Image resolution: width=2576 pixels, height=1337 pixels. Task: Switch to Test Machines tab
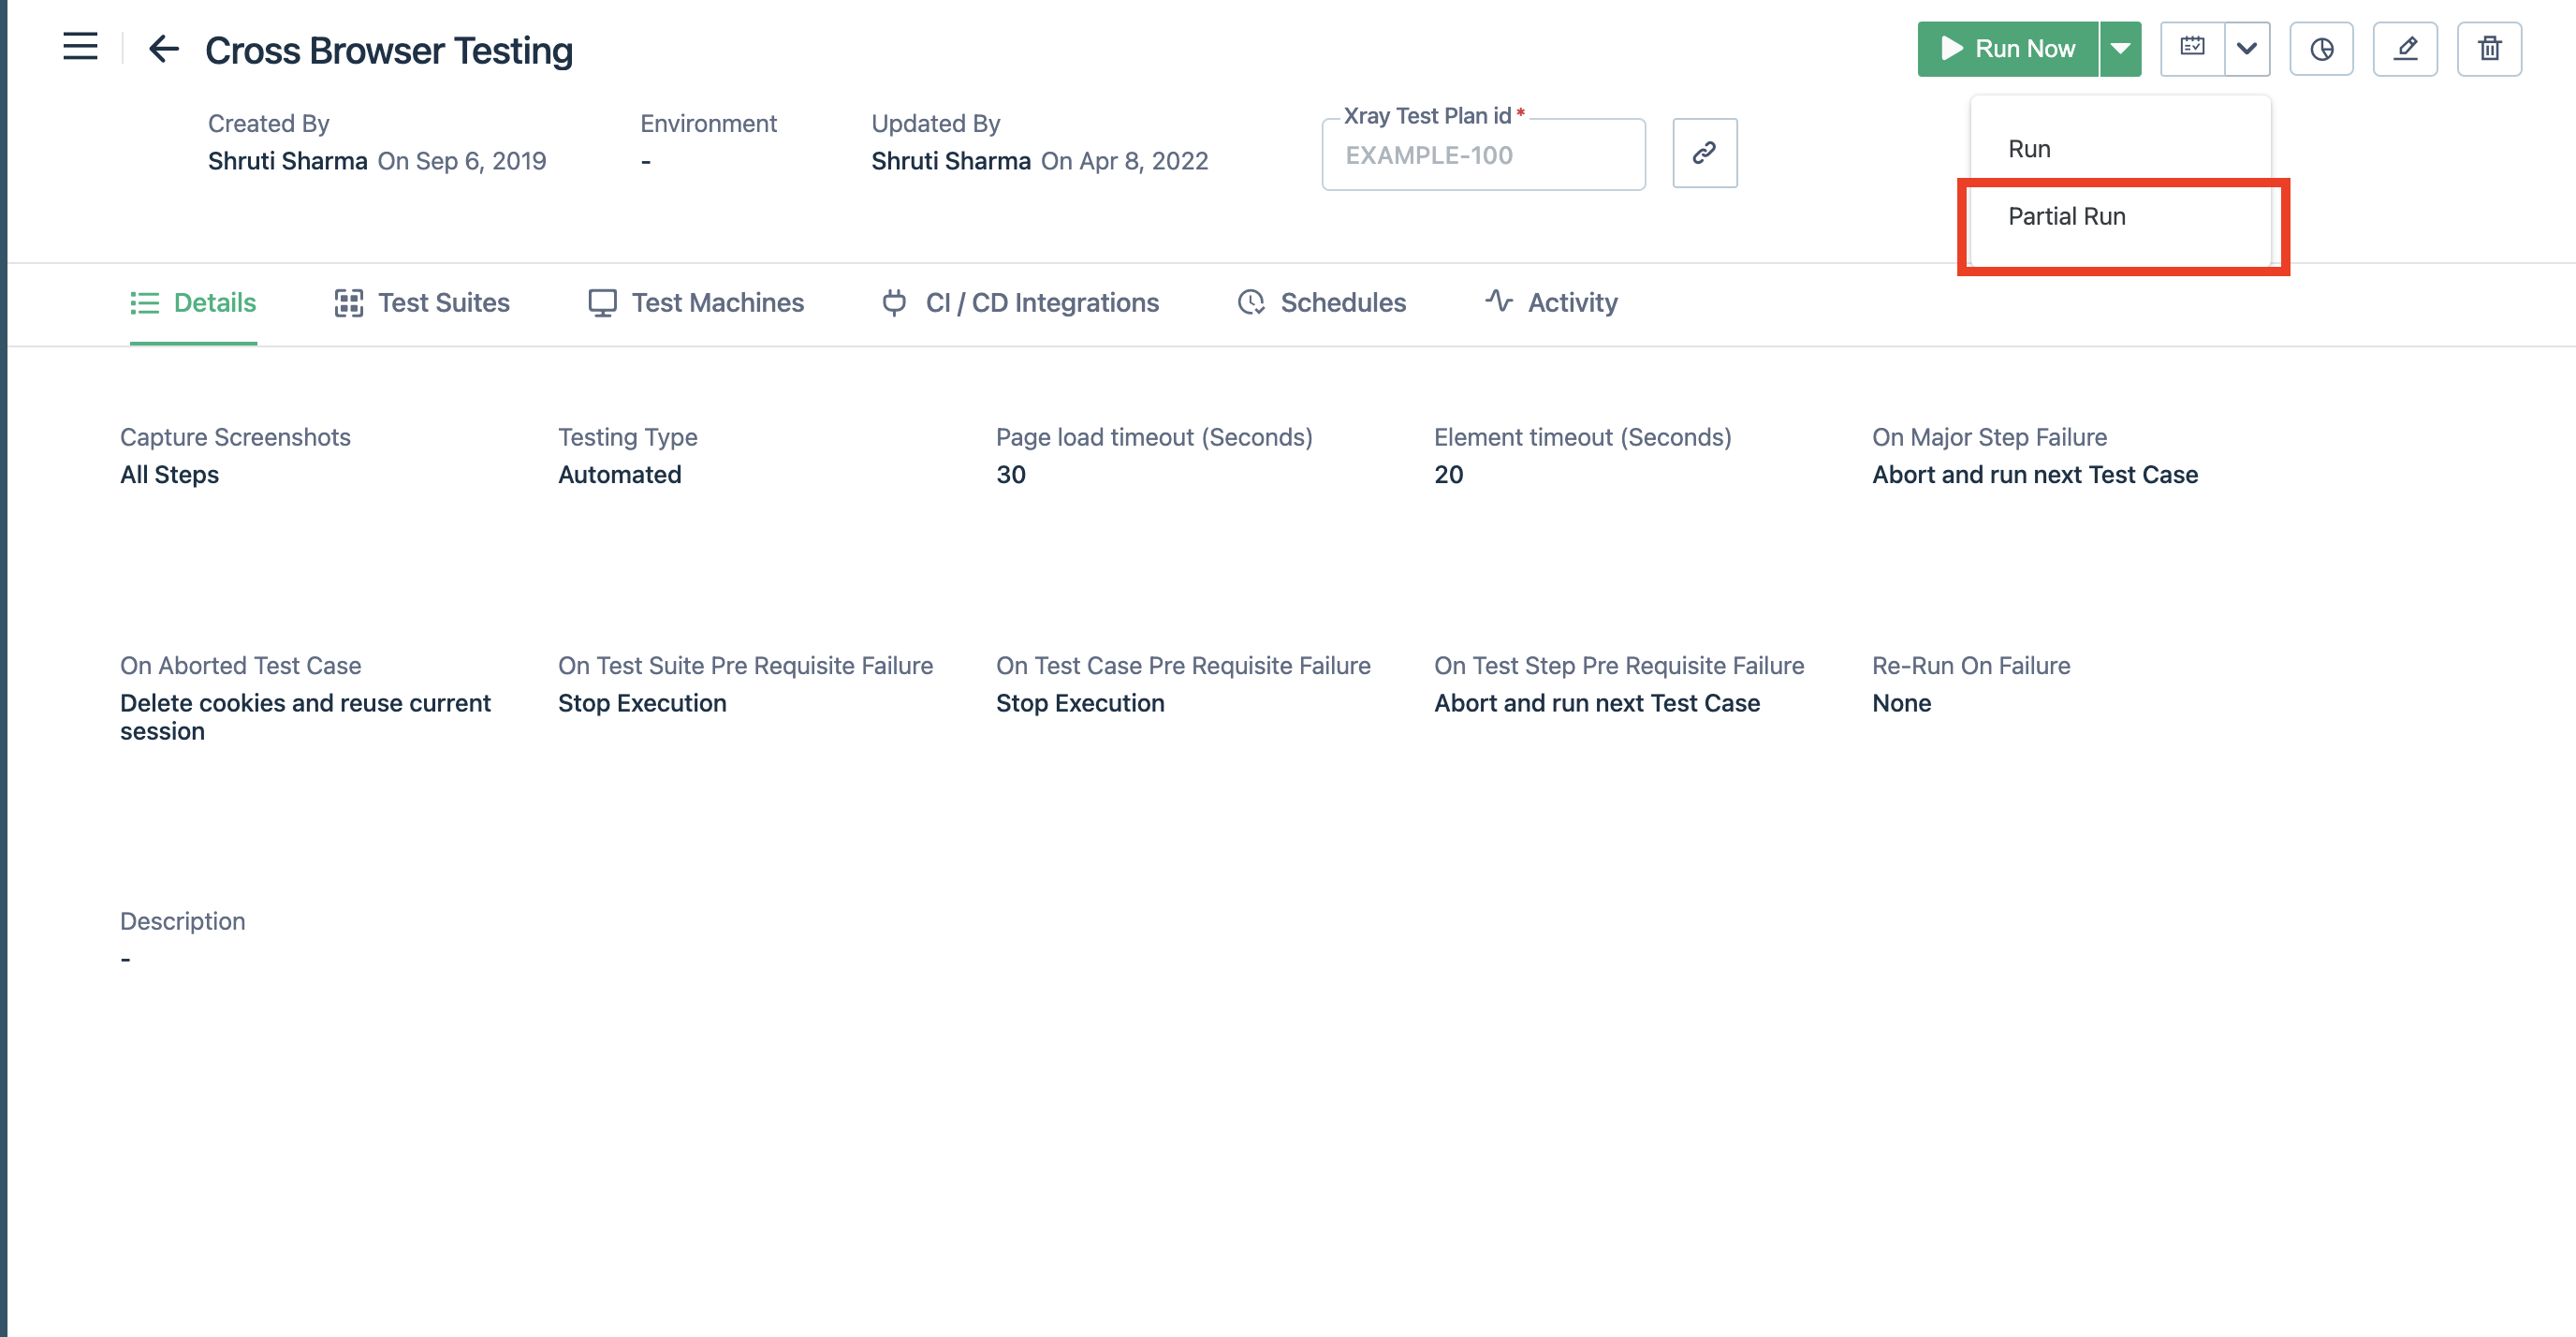[717, 301]
